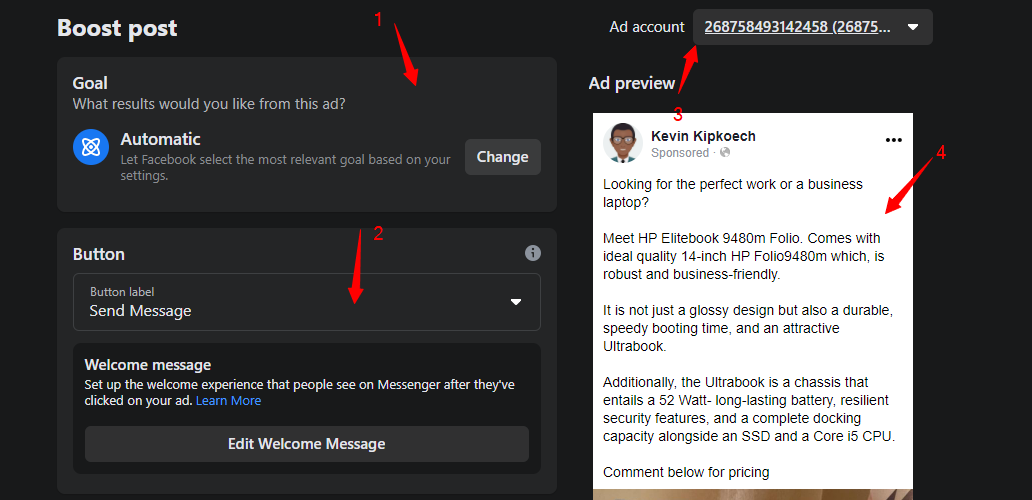The width and height of the screenshot is (1032, 500).
Task: Click the ad account number link
Action: (798, 27)
